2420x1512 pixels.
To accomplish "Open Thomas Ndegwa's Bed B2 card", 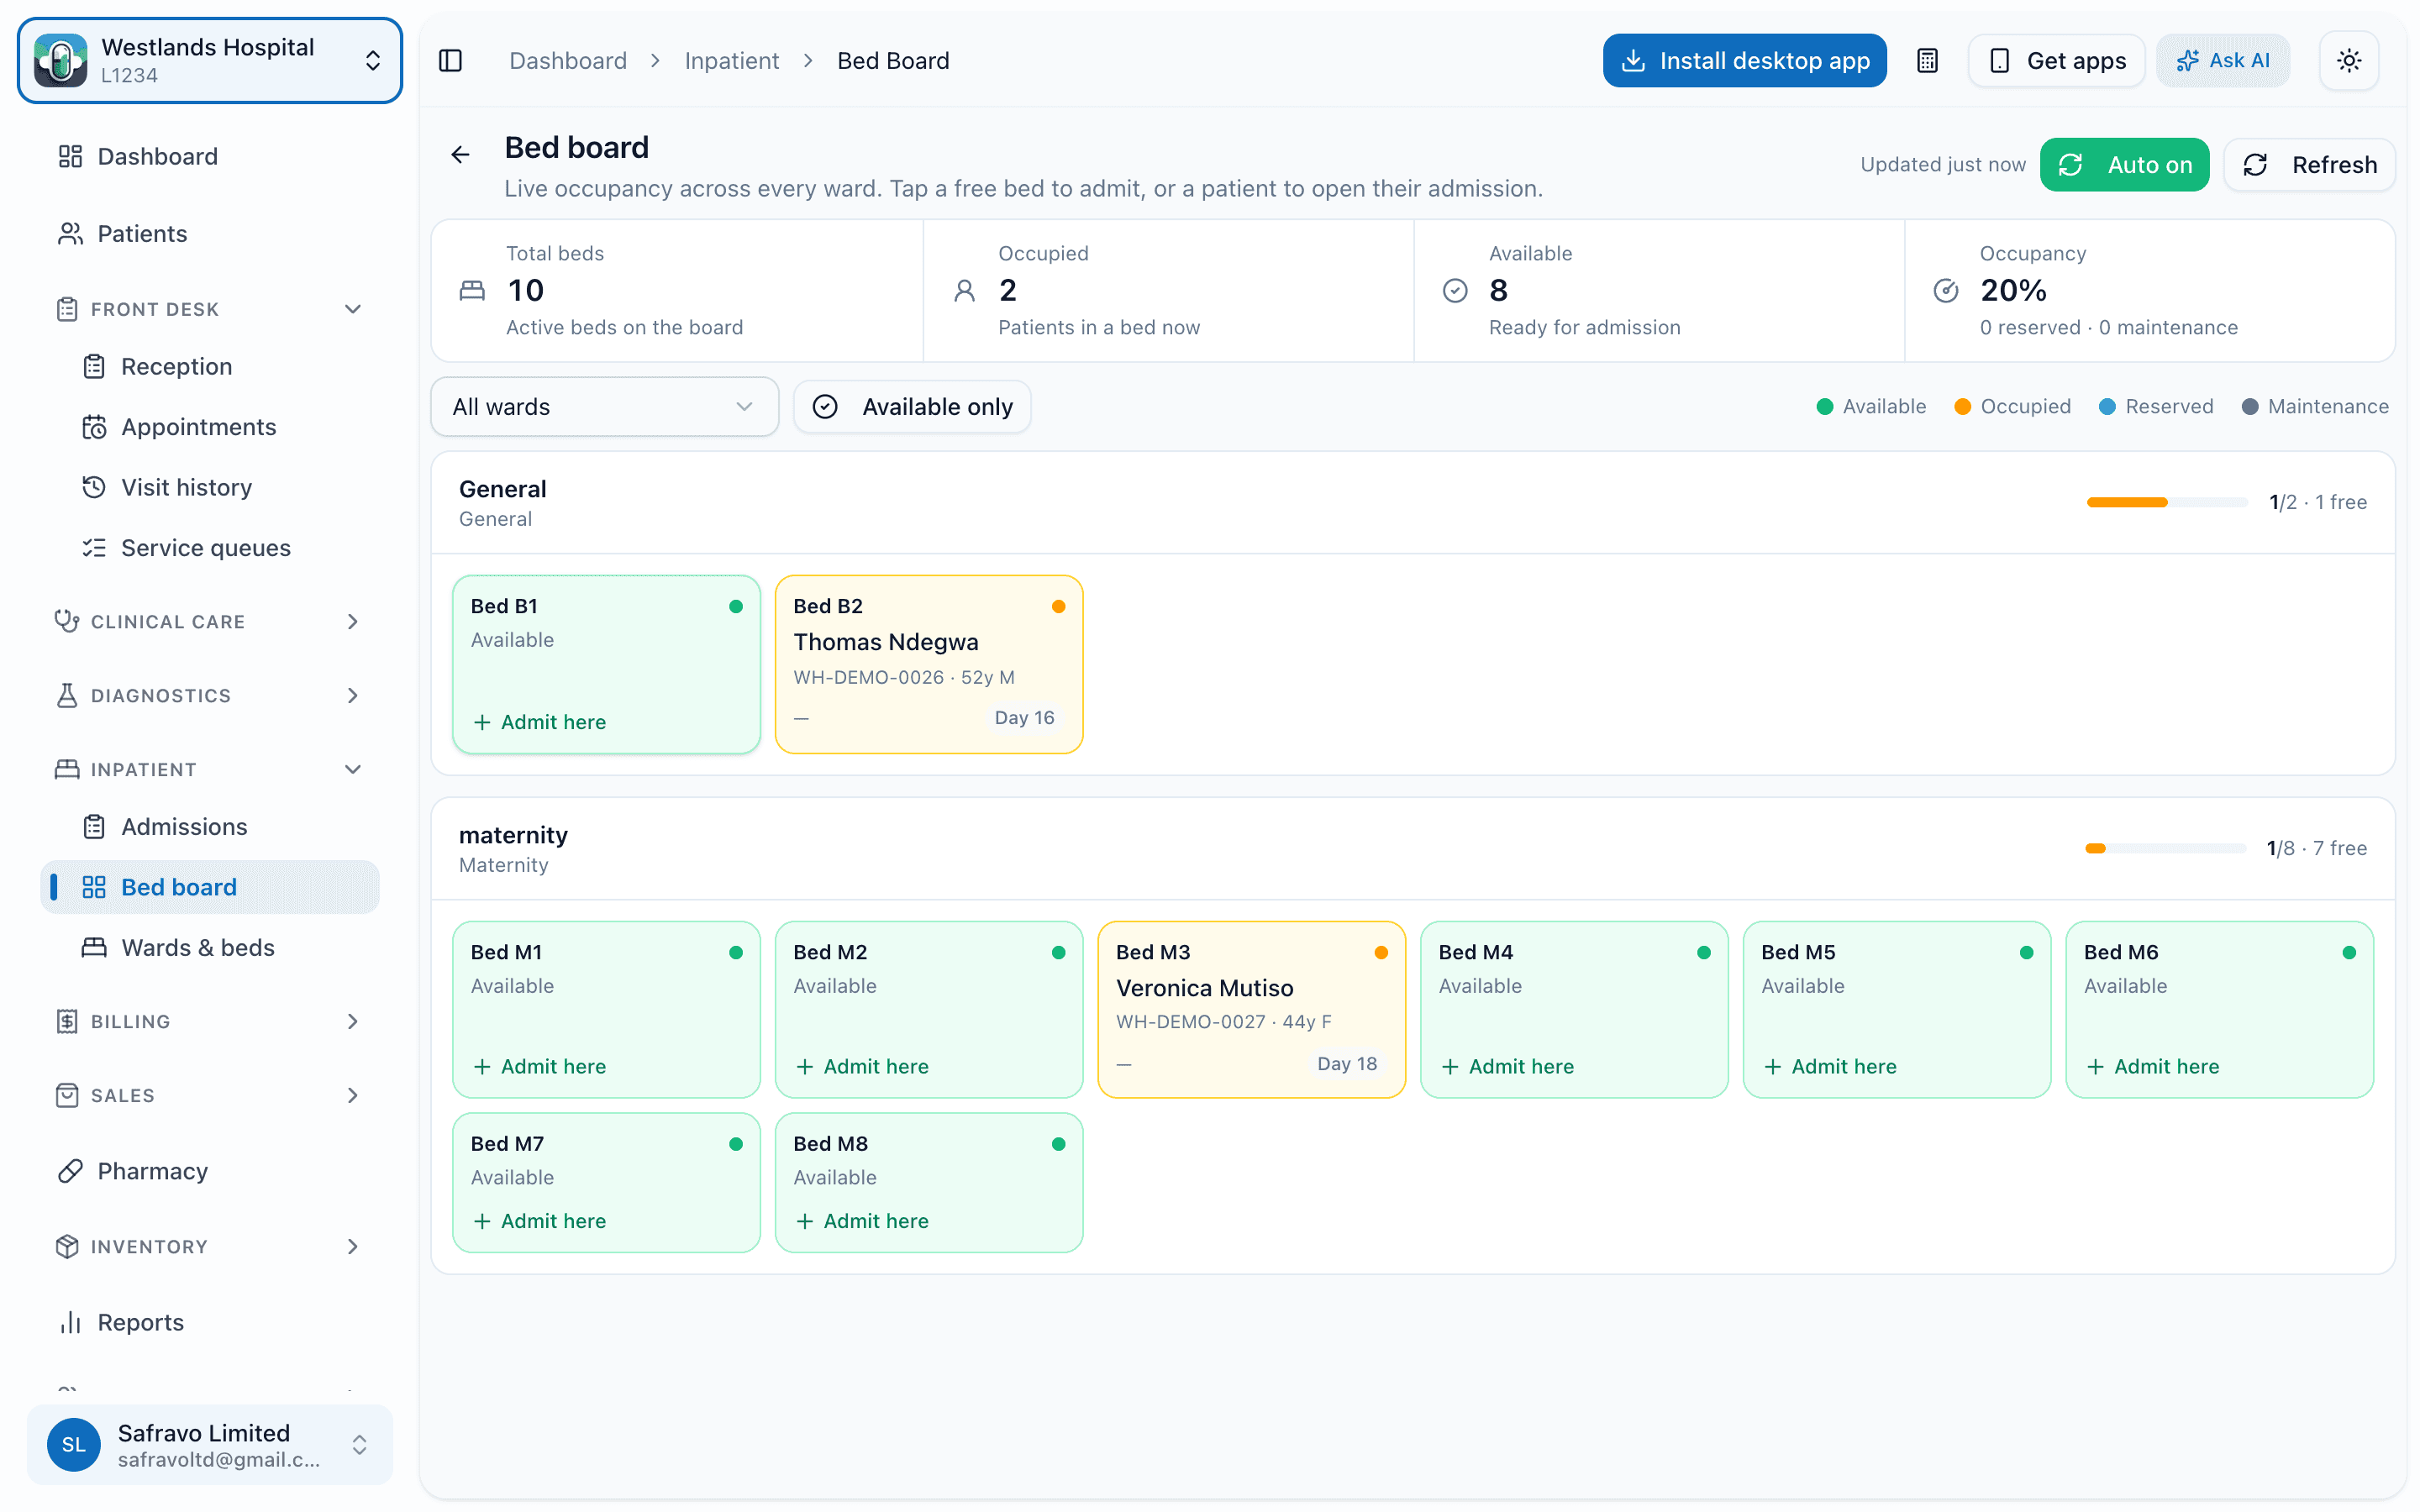I will [x=929, y=664].
